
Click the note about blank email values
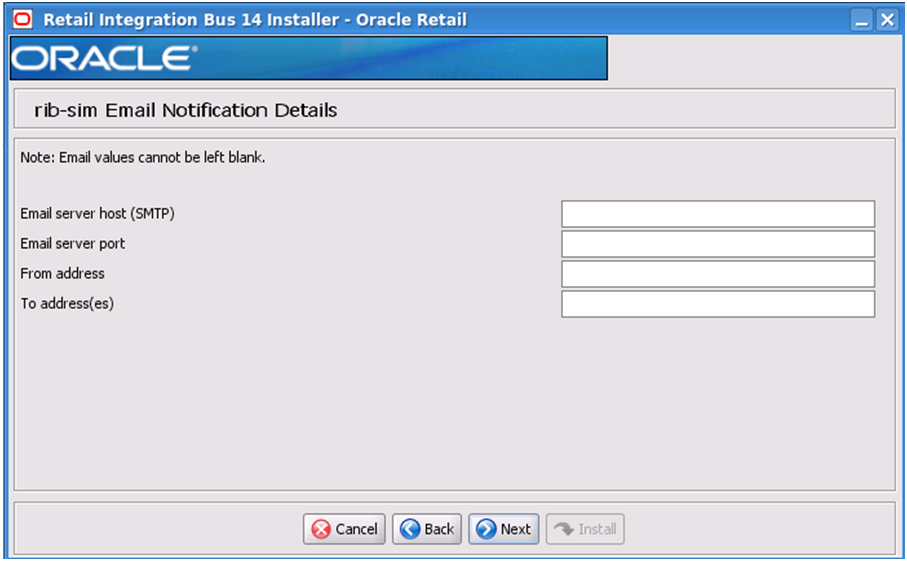click(x=143, y=157)
